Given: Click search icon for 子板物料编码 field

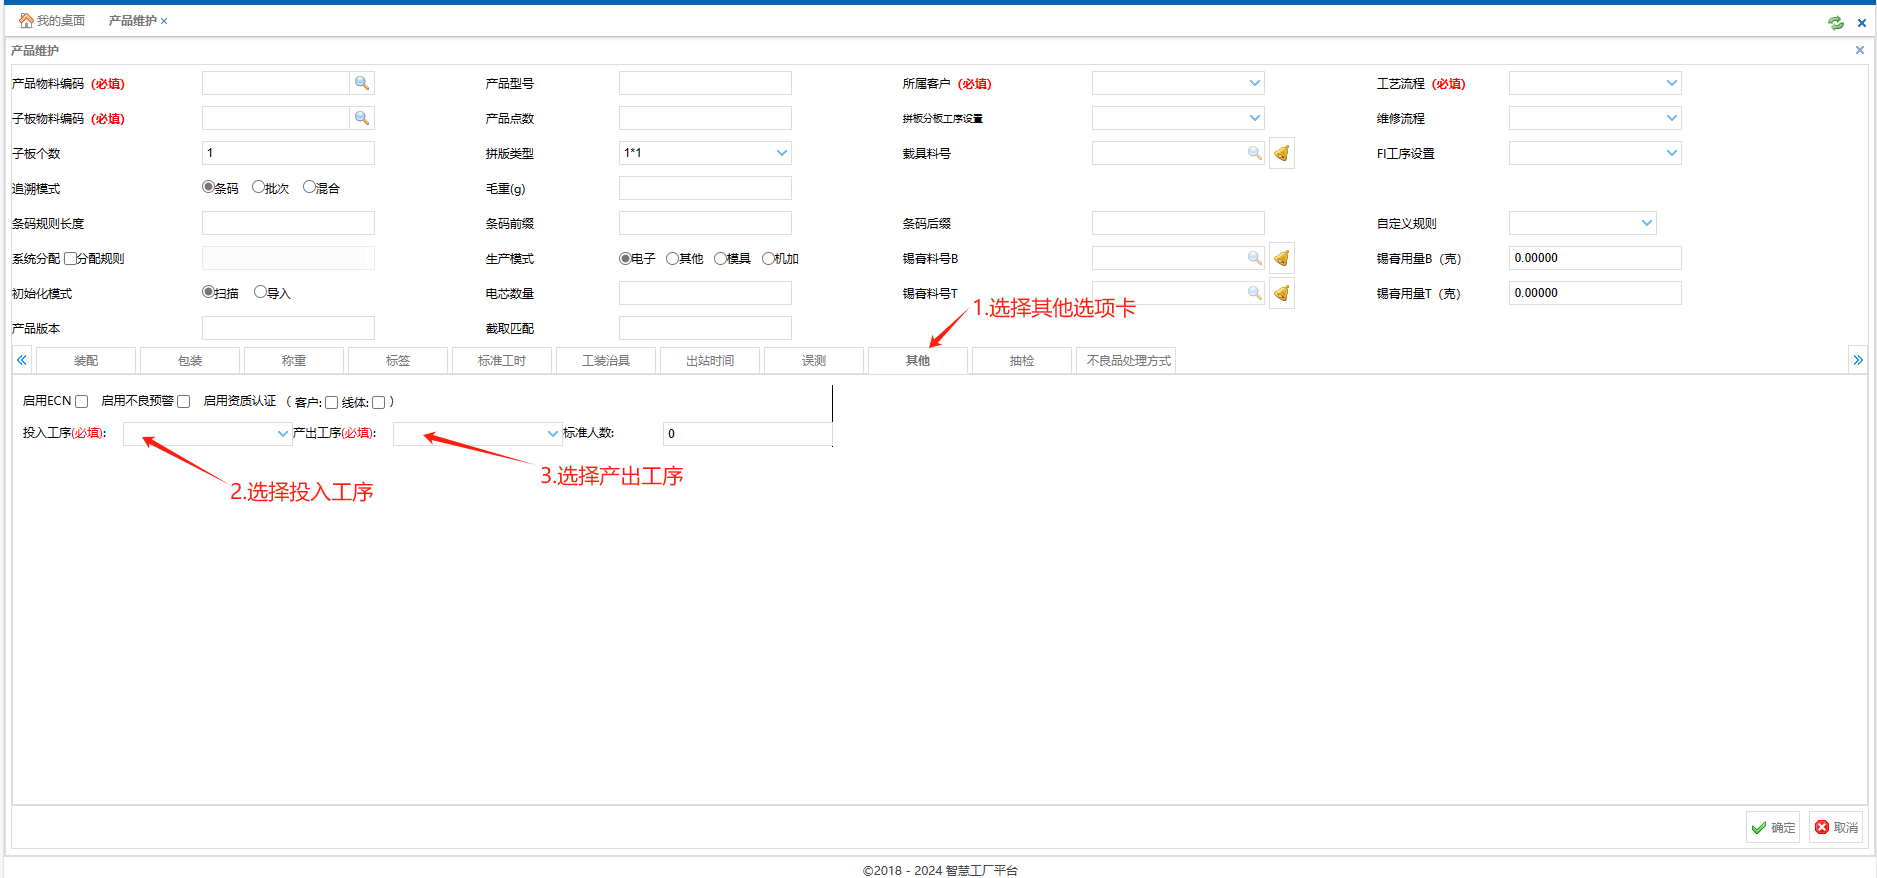Looking at the screenshot, I should point(362,119).
